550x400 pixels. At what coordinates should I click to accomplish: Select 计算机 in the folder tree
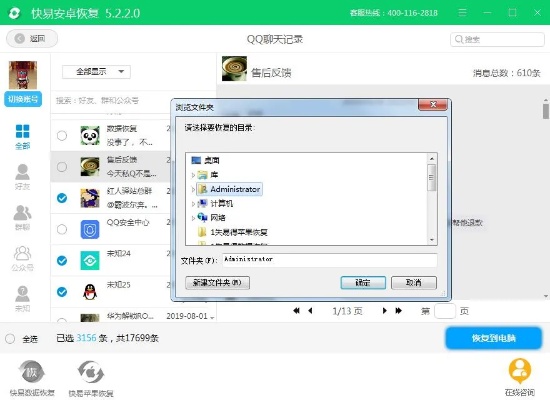[x=215, y=204]
